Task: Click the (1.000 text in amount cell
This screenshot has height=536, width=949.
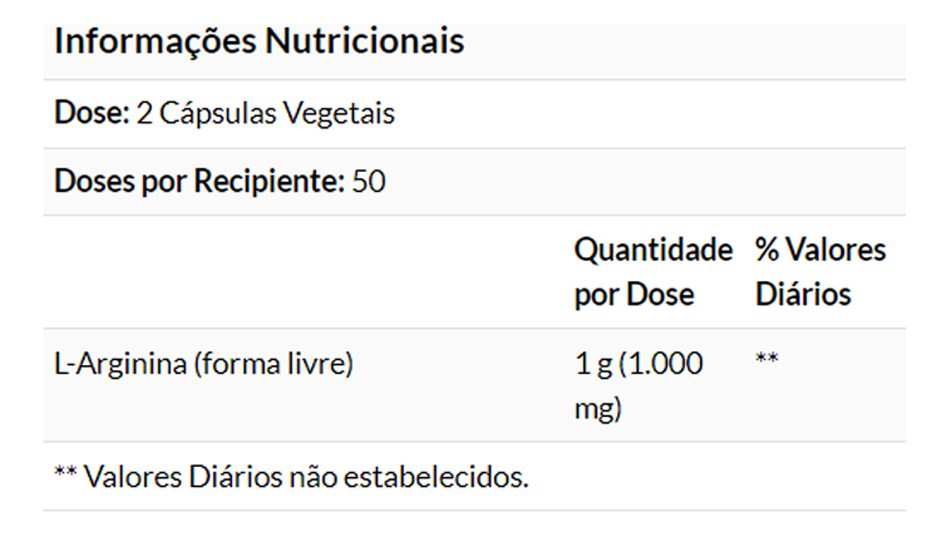Action: (661, 364)
